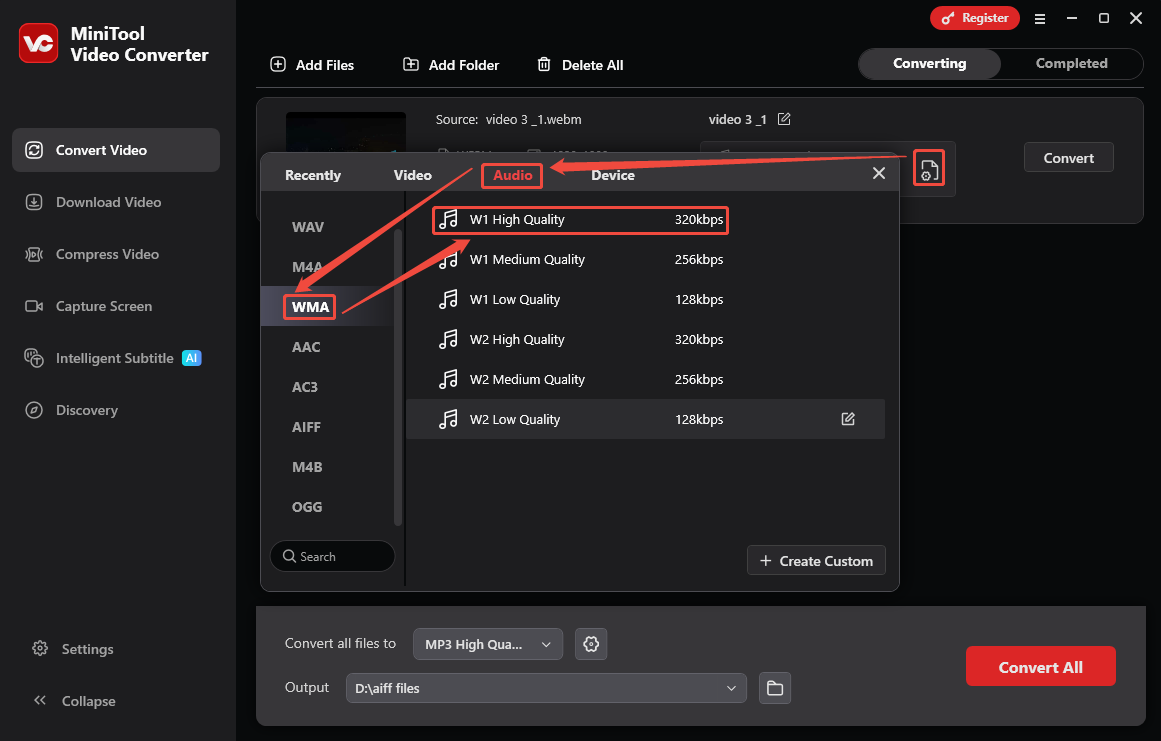The image size is (1161, 741).
Task: Open the Capture Screen feature
Action: pyautogui.click(x=101, y=306)
